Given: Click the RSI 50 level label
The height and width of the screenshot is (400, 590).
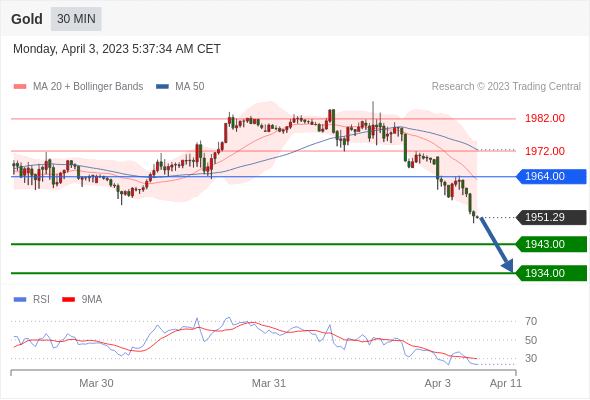Looking at the screenshot, I should coord(531,340).
